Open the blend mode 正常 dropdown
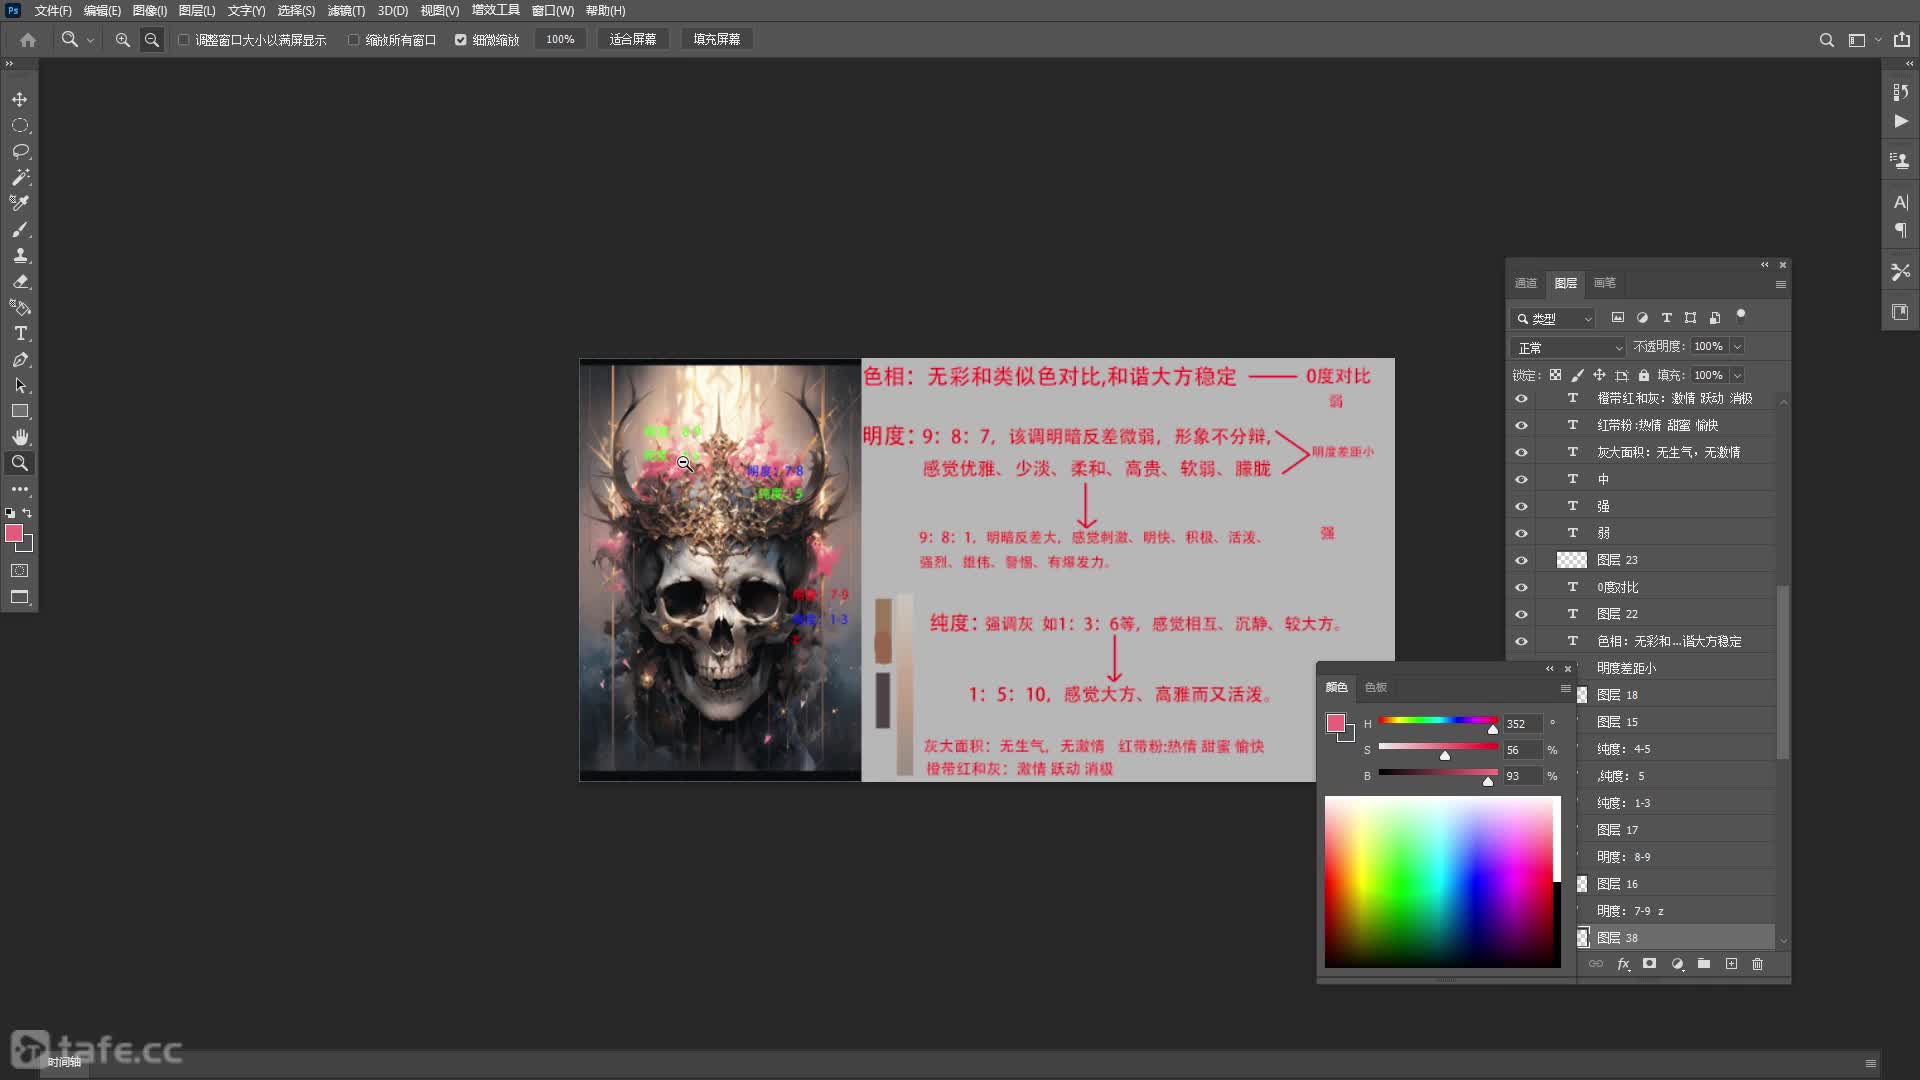 tap(1568, 347)
